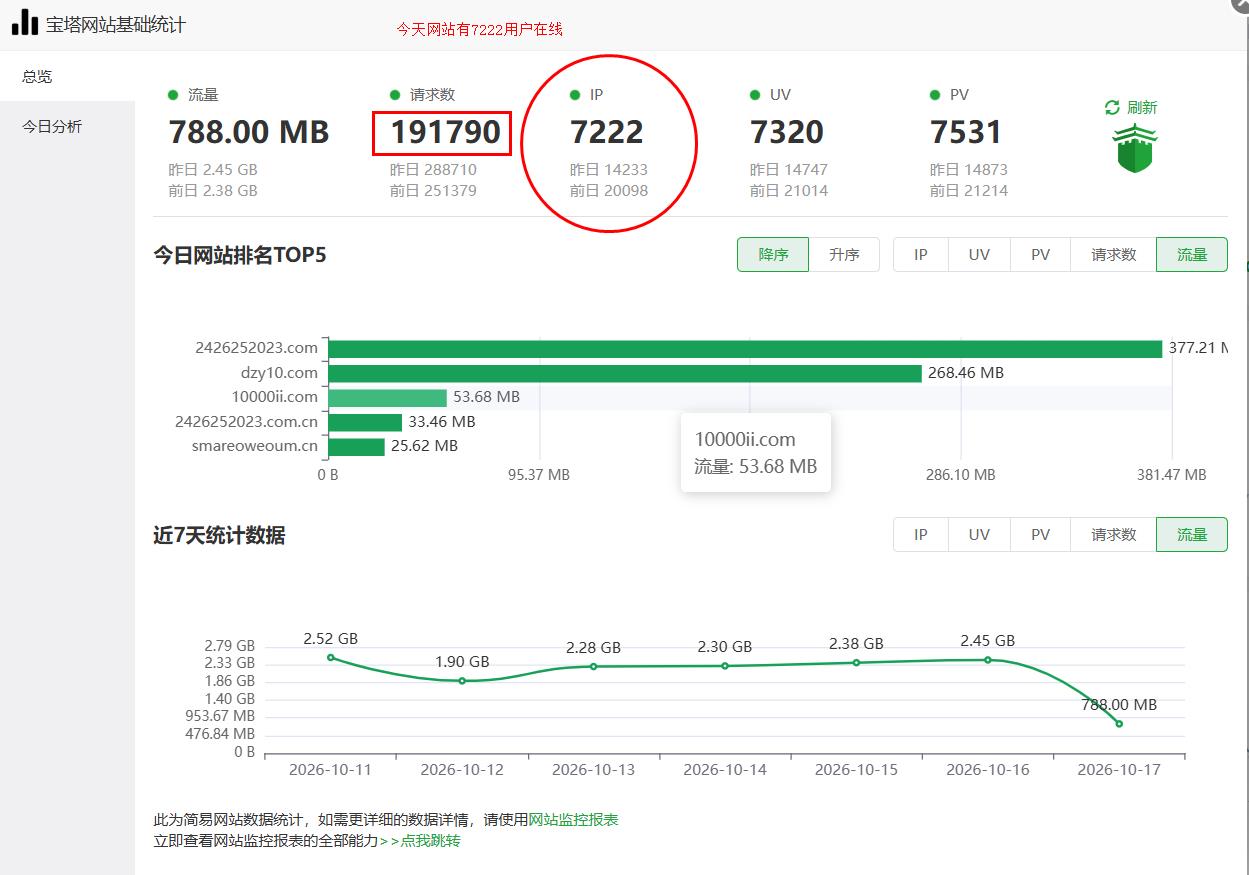Click the 10000ii.com axis label
This screenshot has width=1249, height=875.
[x=274, y=397]
